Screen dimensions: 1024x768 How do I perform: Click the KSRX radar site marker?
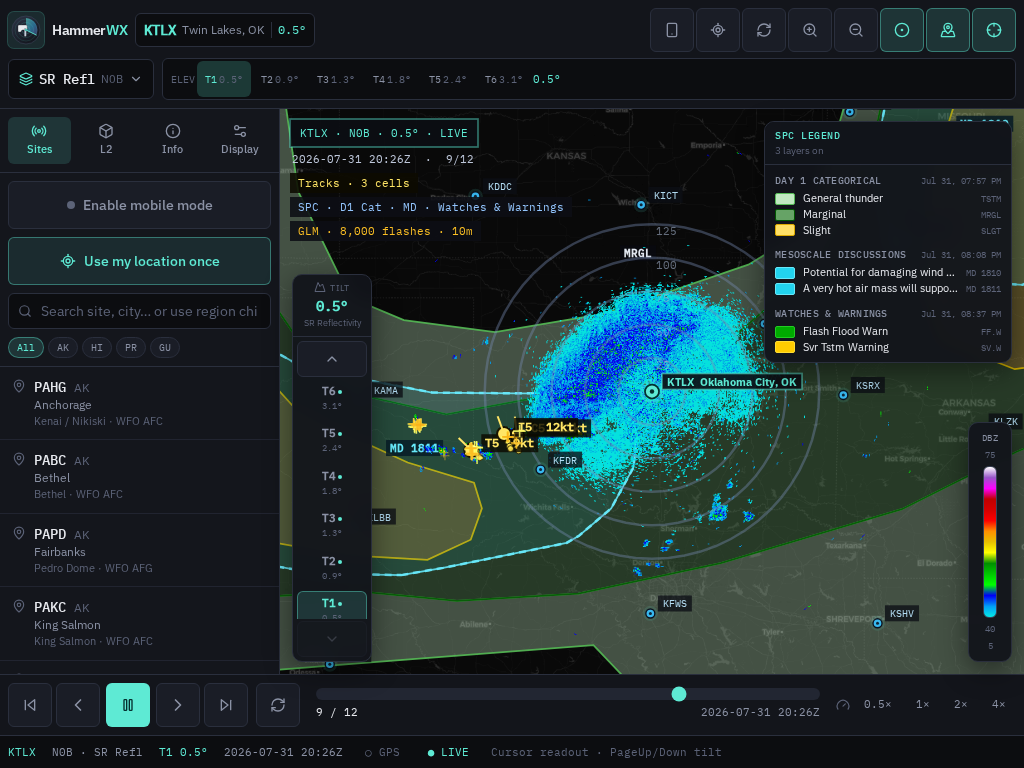pyautogui.click(x=843, y=394)
